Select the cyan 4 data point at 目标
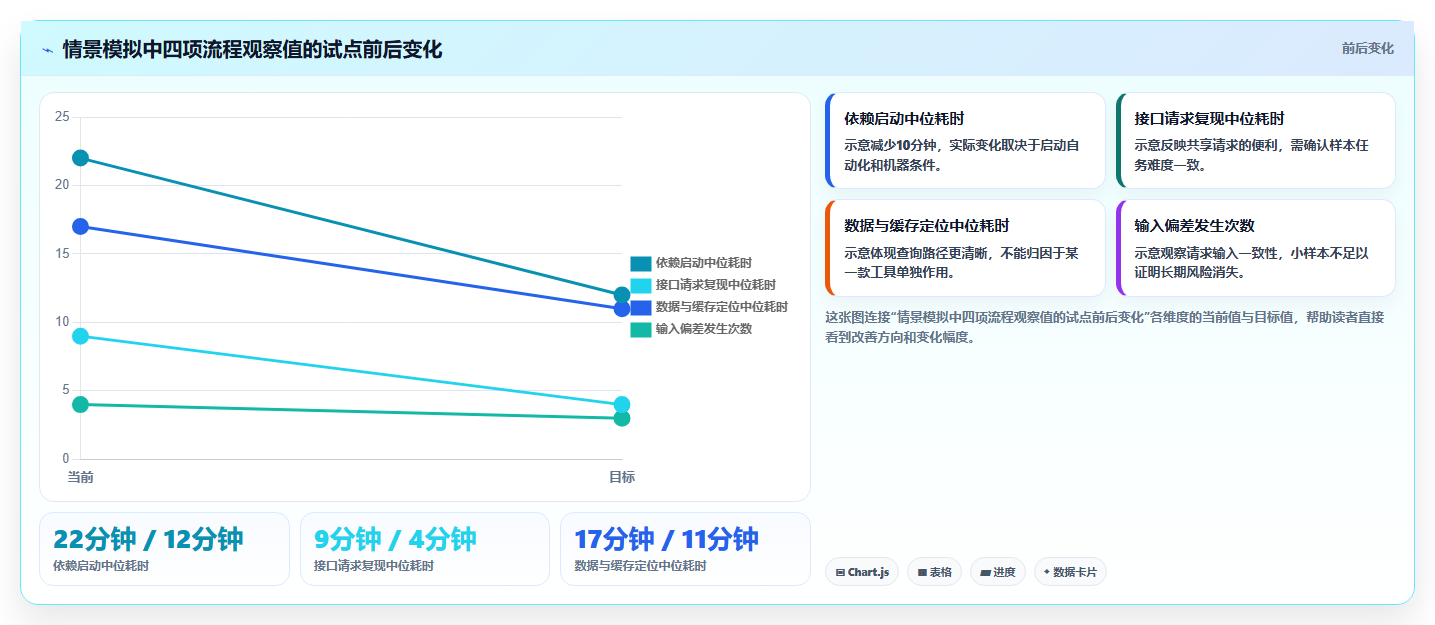Screen dimensions: 1435x625 point(622,404)
